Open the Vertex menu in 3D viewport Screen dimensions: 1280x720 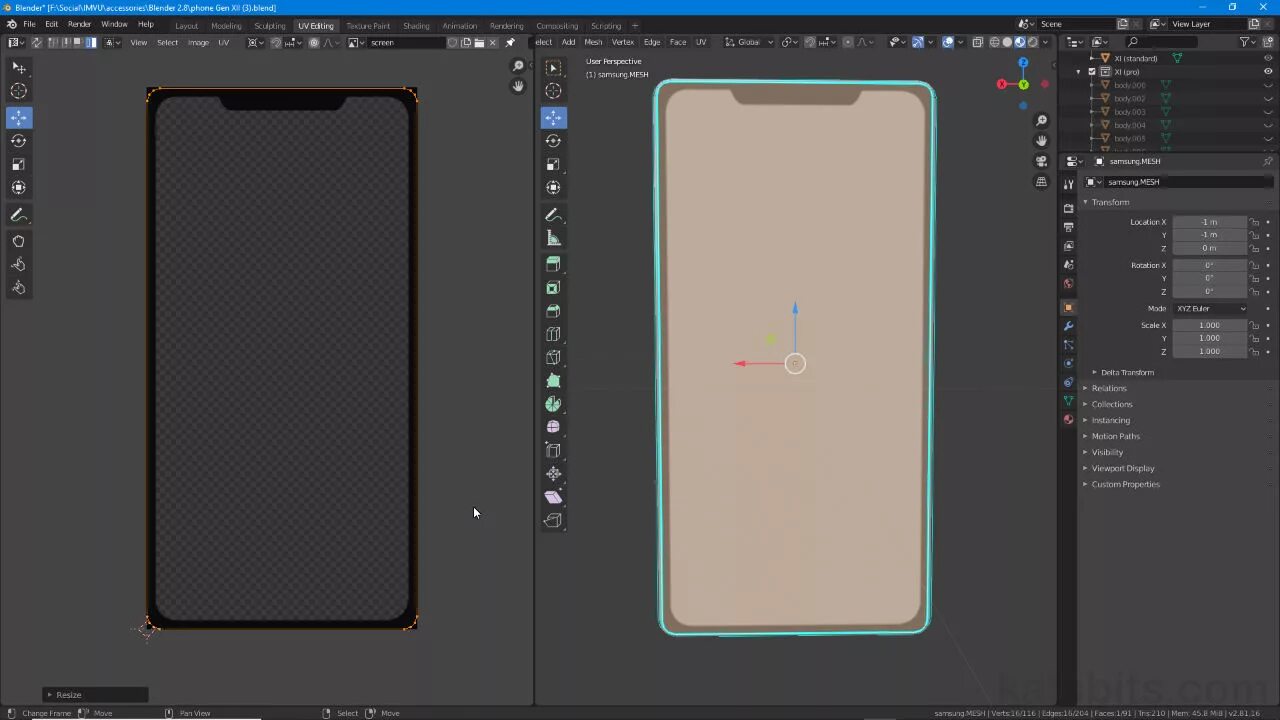point(623,42)
